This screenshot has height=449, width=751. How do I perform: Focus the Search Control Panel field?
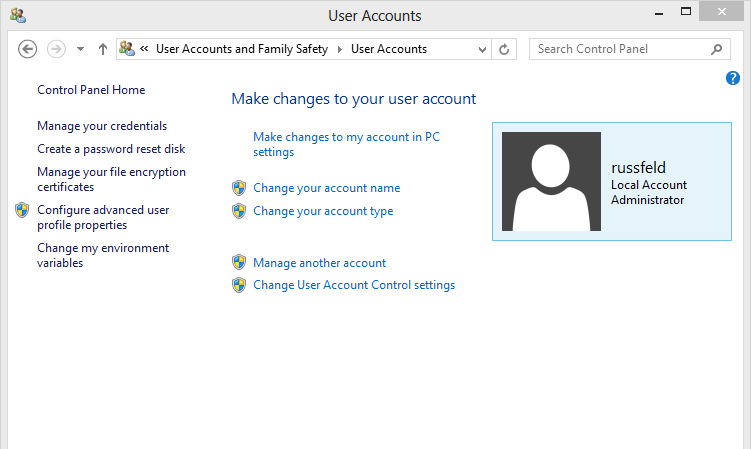point(620,49)
